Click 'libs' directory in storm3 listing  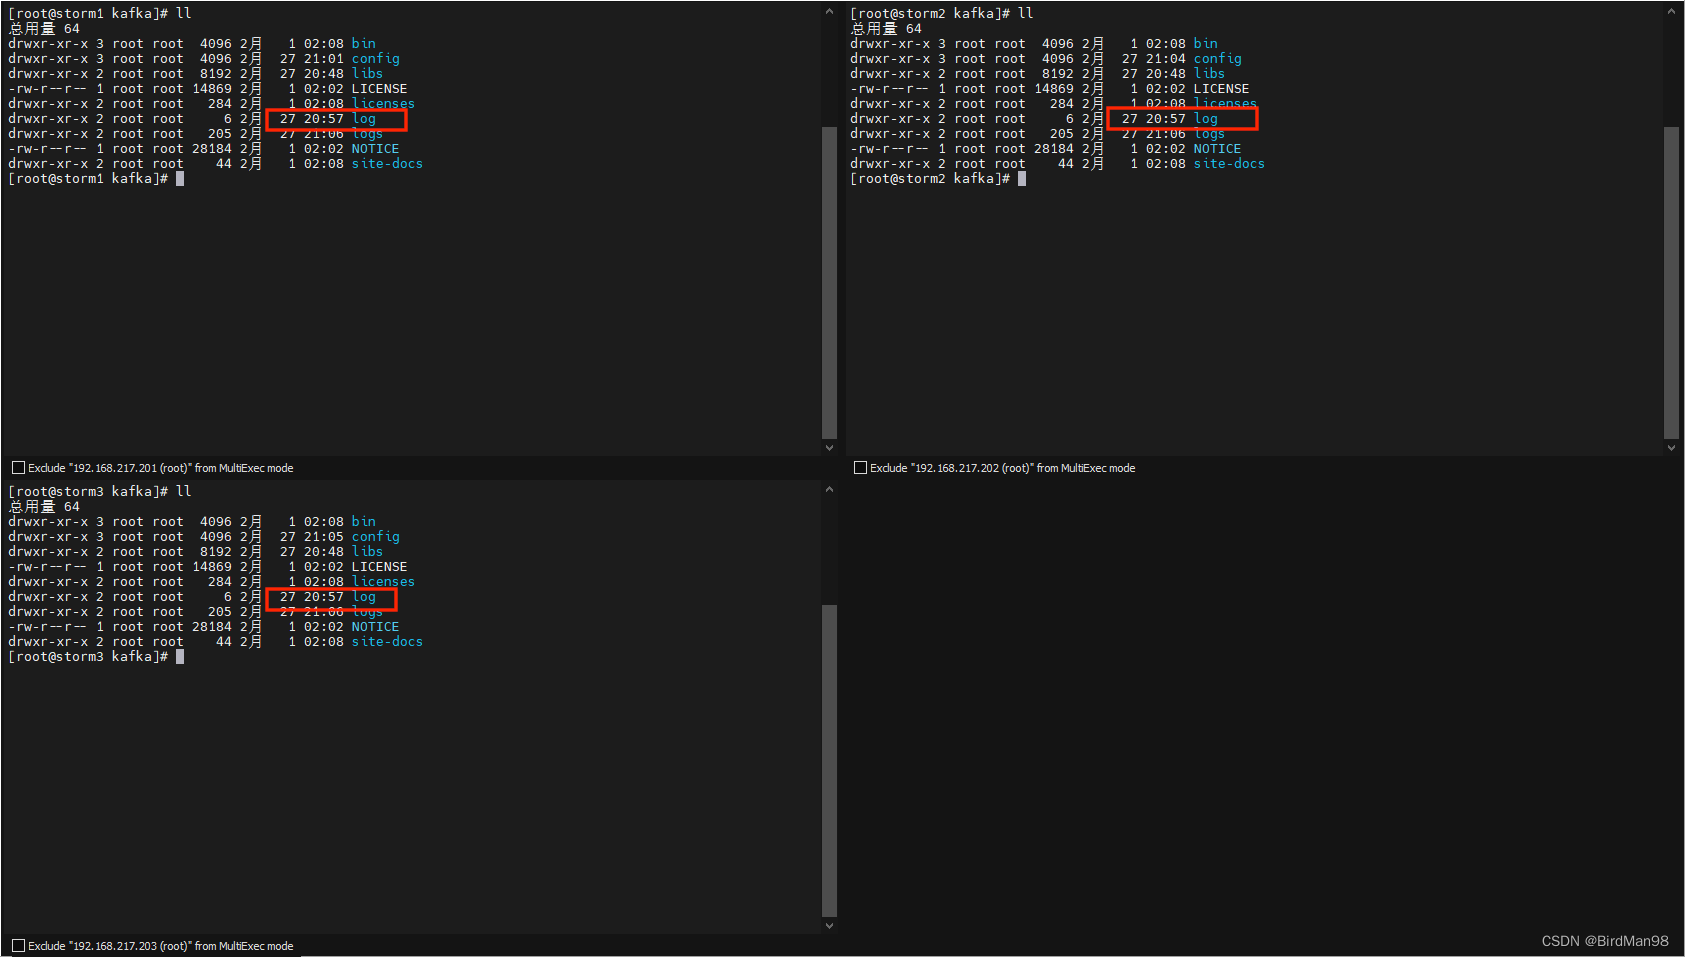coord(368,552)
